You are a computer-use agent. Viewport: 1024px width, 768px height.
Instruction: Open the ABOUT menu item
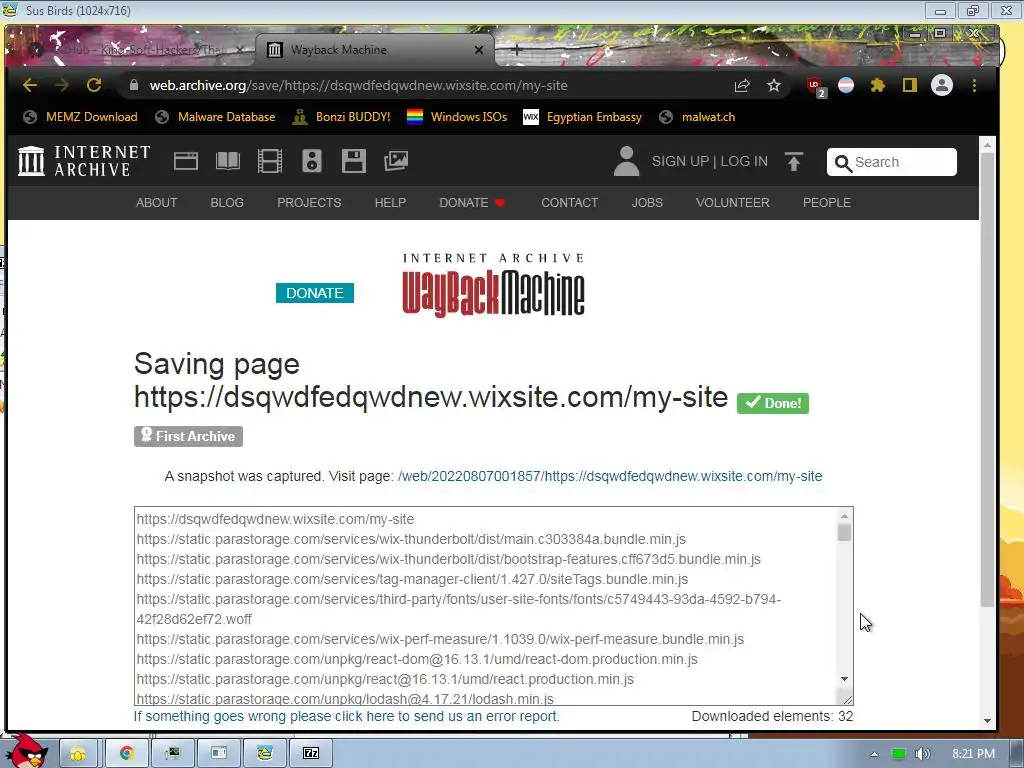click(x=156, y=202)
